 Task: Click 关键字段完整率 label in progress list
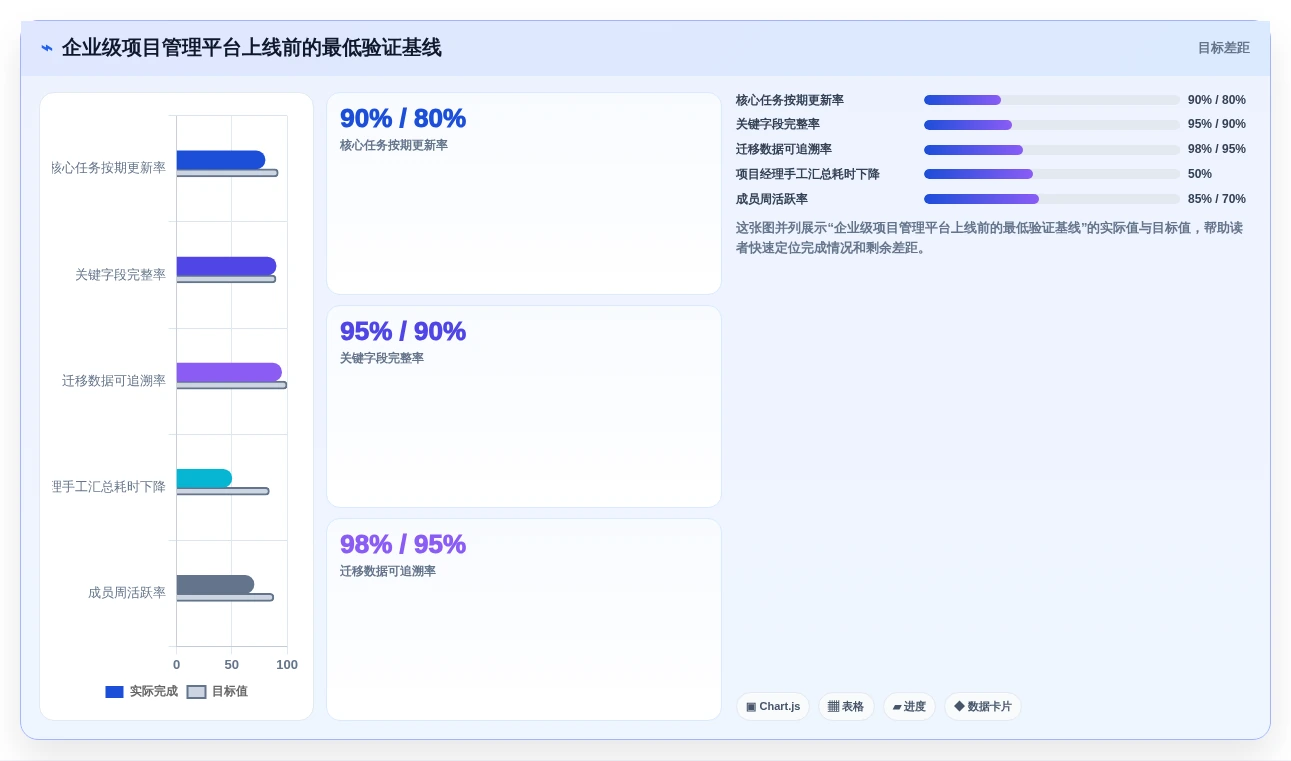(x=778, y=125)
